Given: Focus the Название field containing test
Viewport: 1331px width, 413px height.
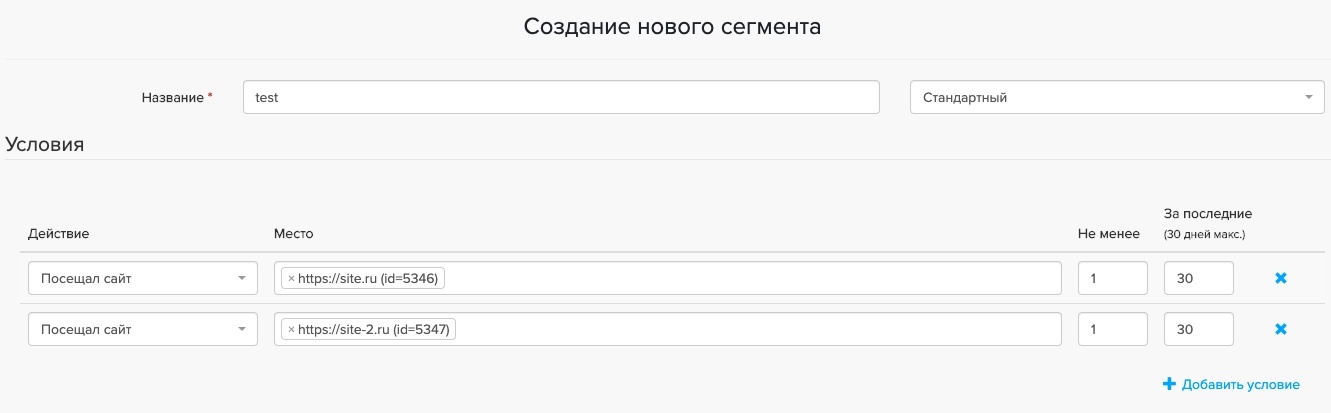Looking at the screenshot, I should 560,97.
